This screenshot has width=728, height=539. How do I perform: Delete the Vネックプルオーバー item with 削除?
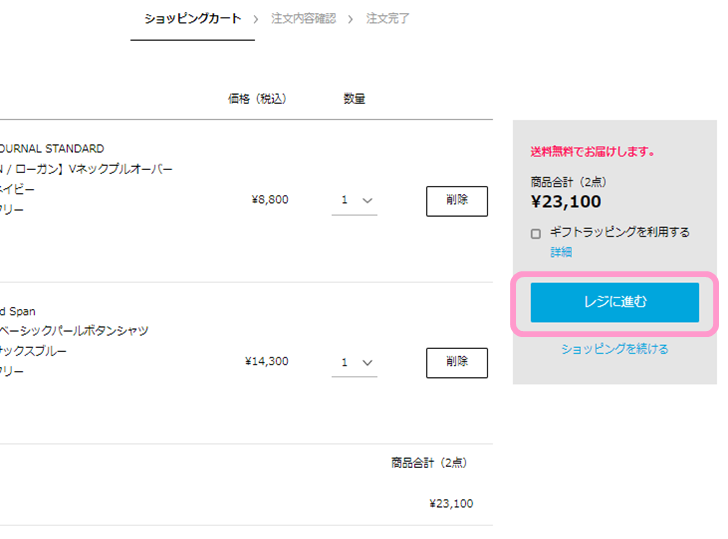[457, 201]
